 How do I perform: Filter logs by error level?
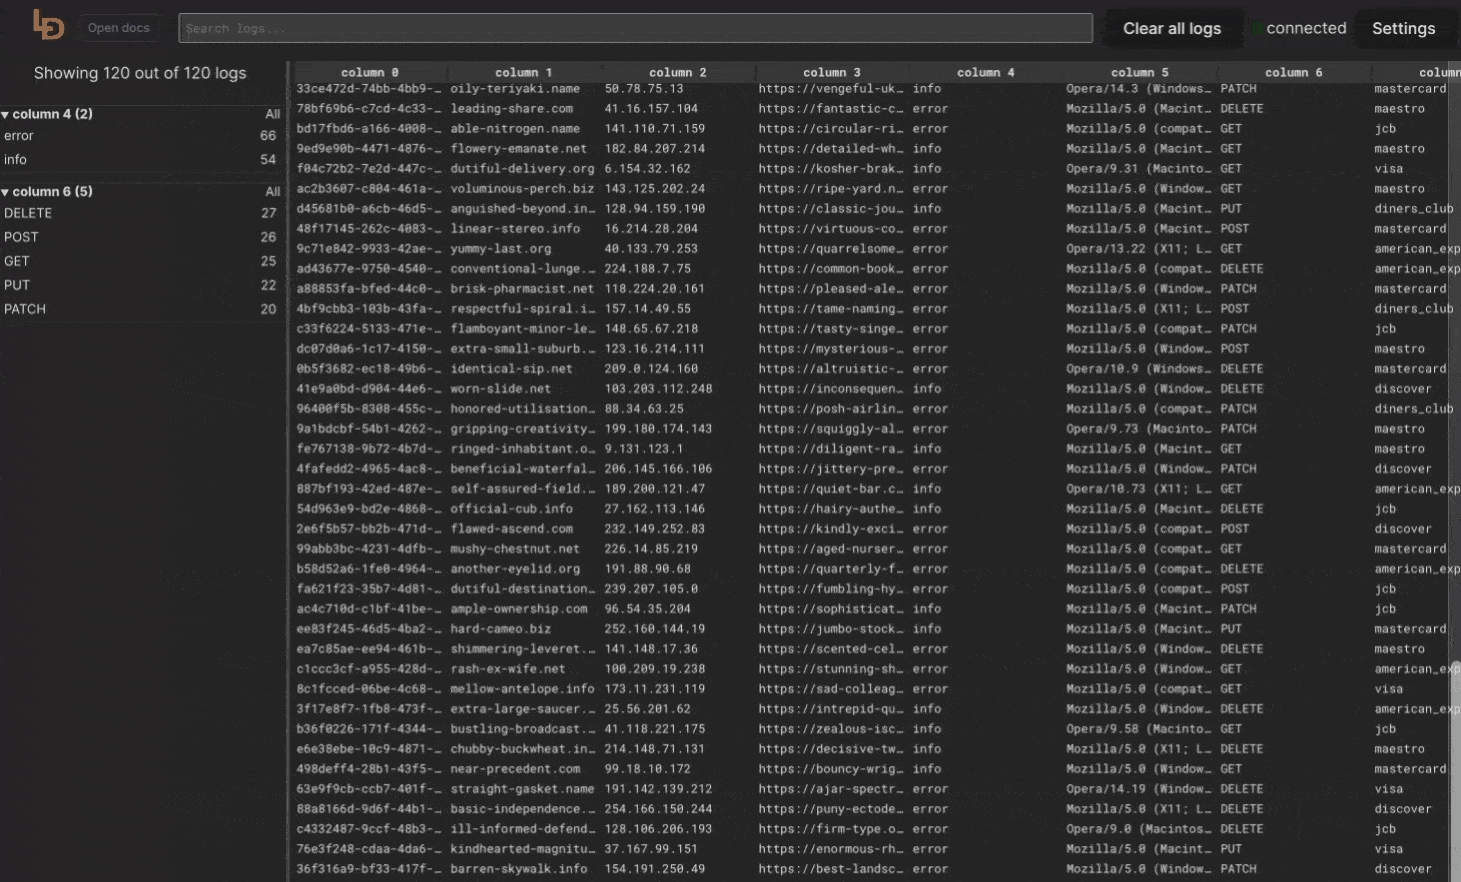(19, 136)
